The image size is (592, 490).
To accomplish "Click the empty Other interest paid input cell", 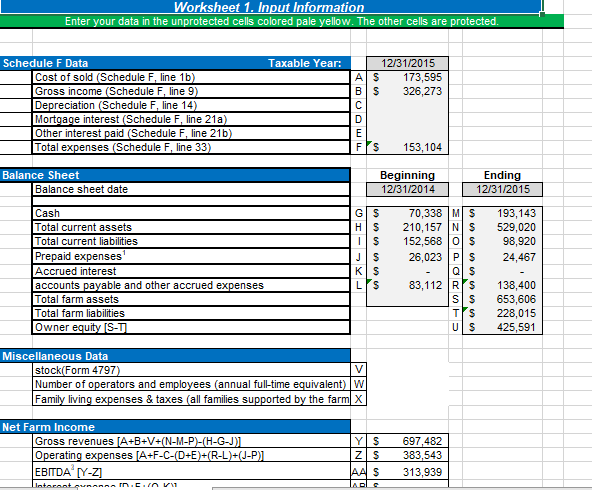I will tap(407, 133).
